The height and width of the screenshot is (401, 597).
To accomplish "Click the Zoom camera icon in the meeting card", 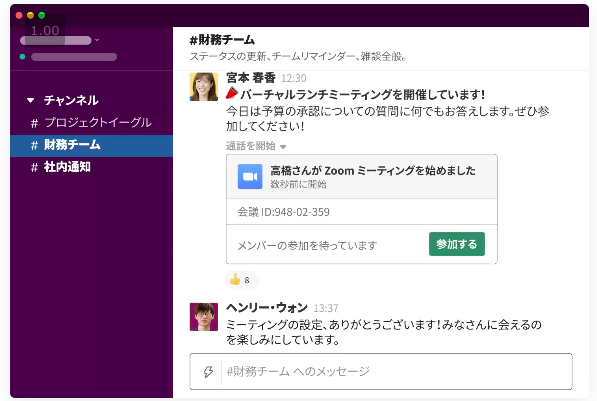I will point(250,176).
